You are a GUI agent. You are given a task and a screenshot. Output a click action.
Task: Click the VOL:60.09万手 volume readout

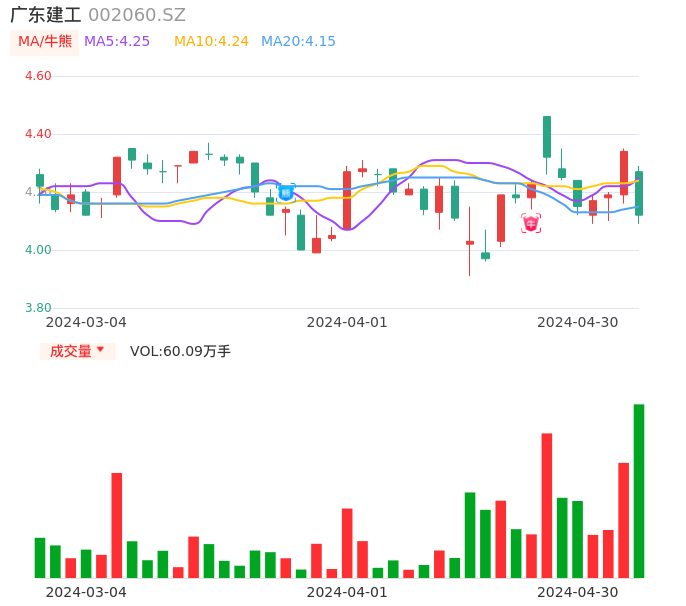click(x=180, y=351)
